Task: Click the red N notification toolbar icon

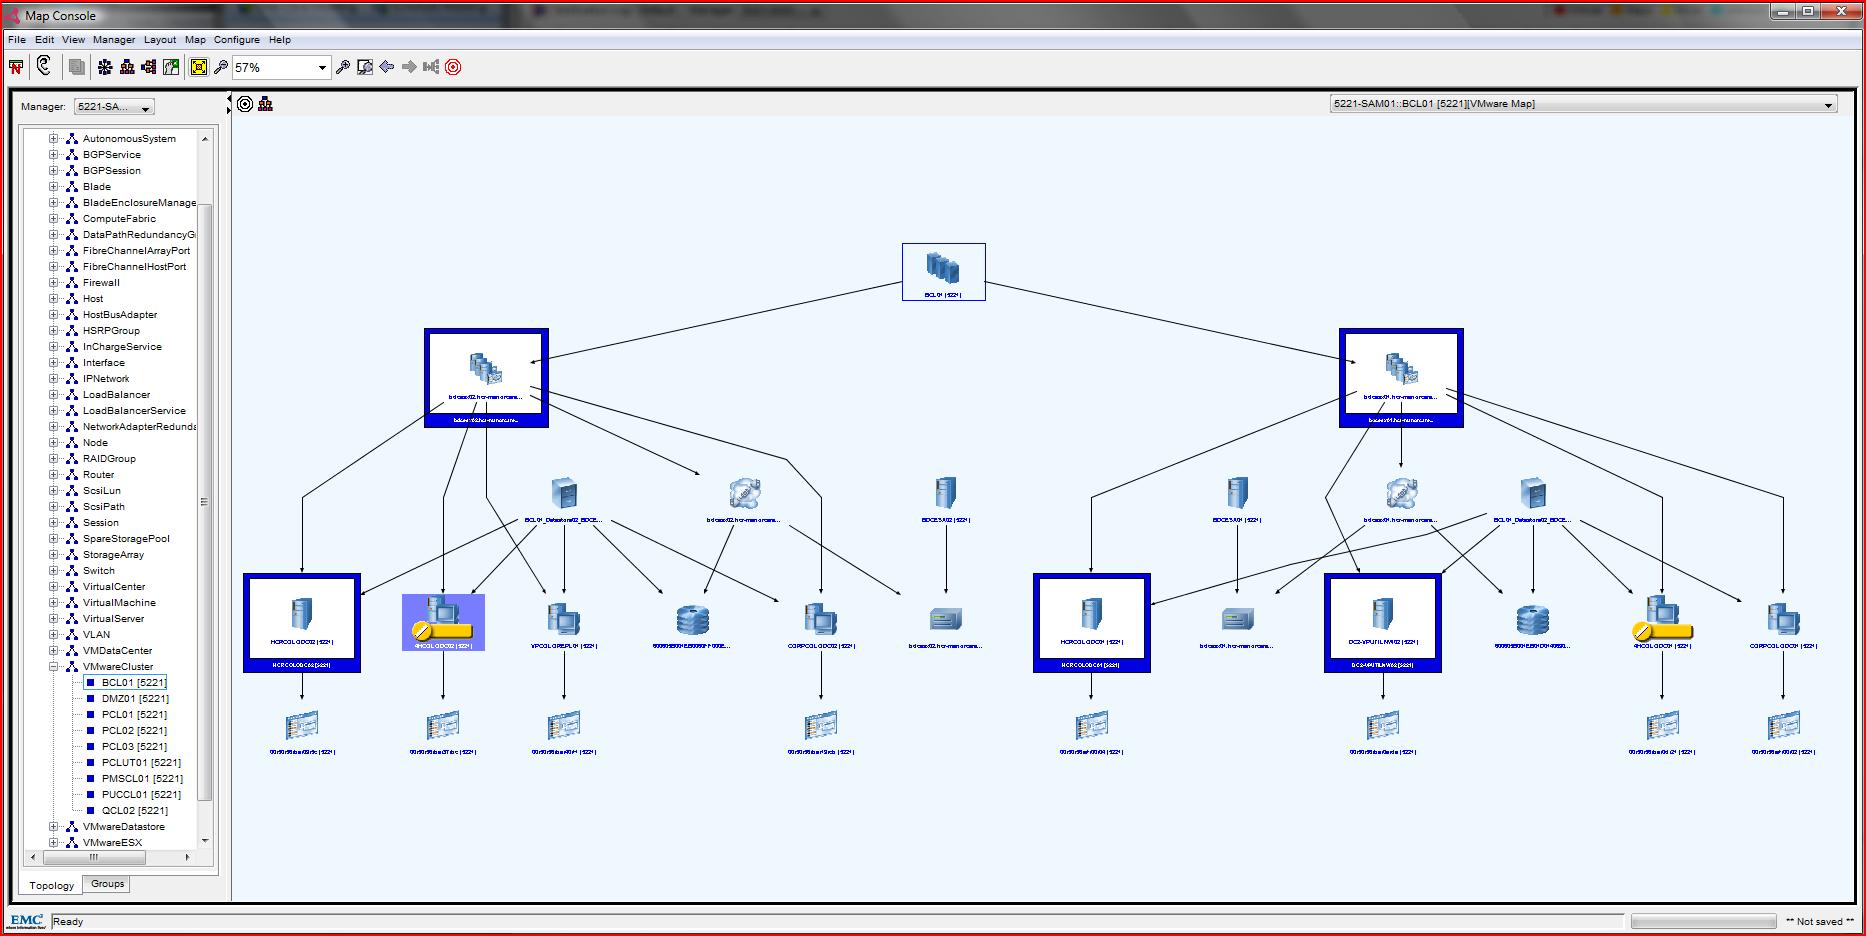Action: coord(16,67)
